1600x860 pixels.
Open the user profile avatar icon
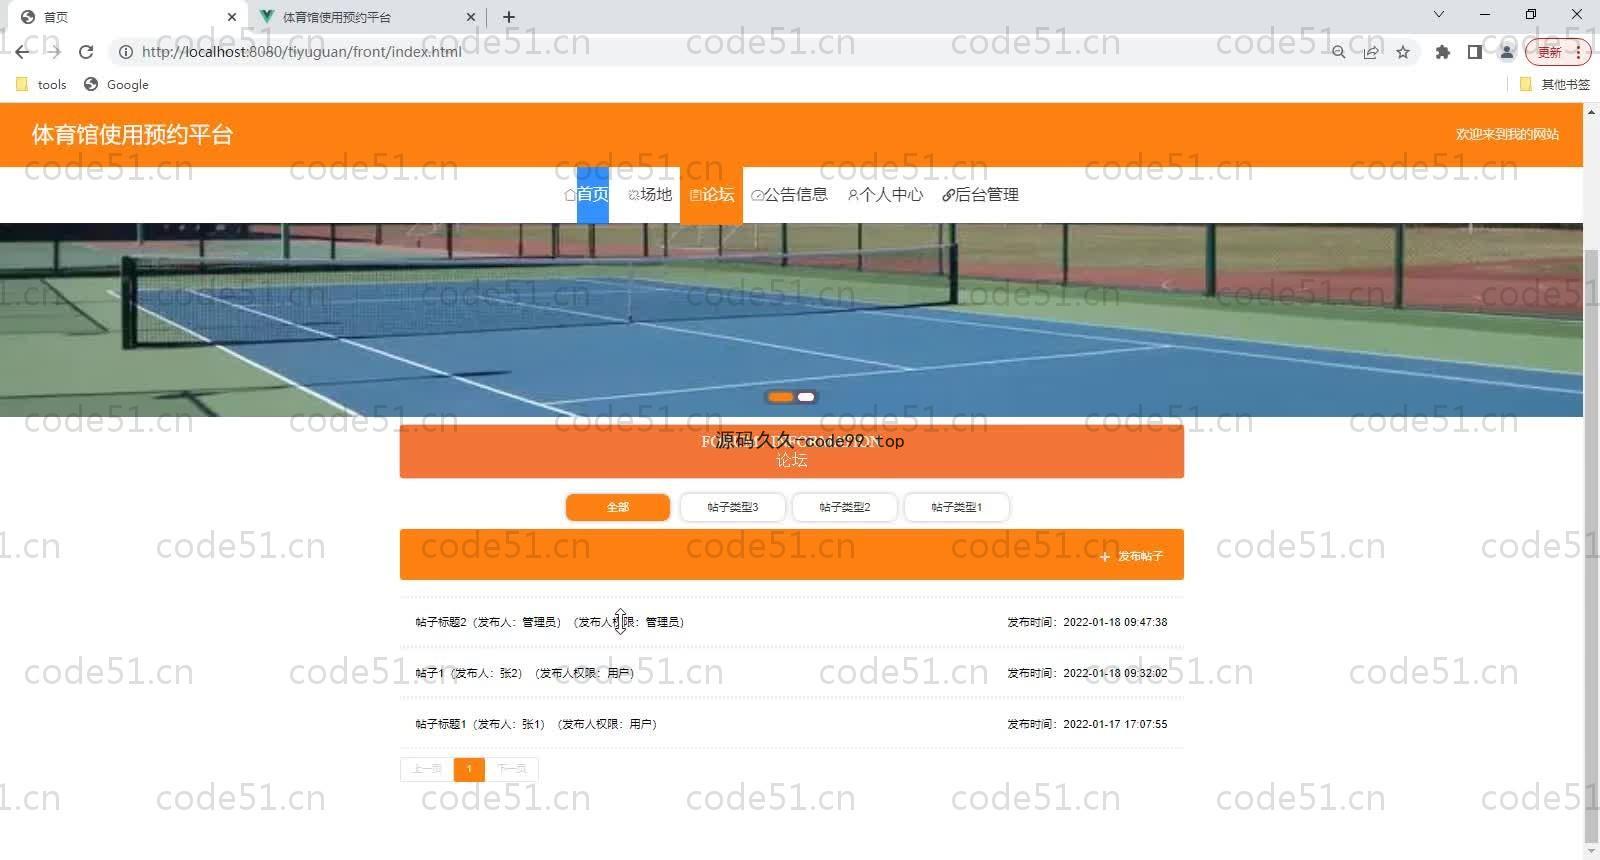[x=1507, y=52]
